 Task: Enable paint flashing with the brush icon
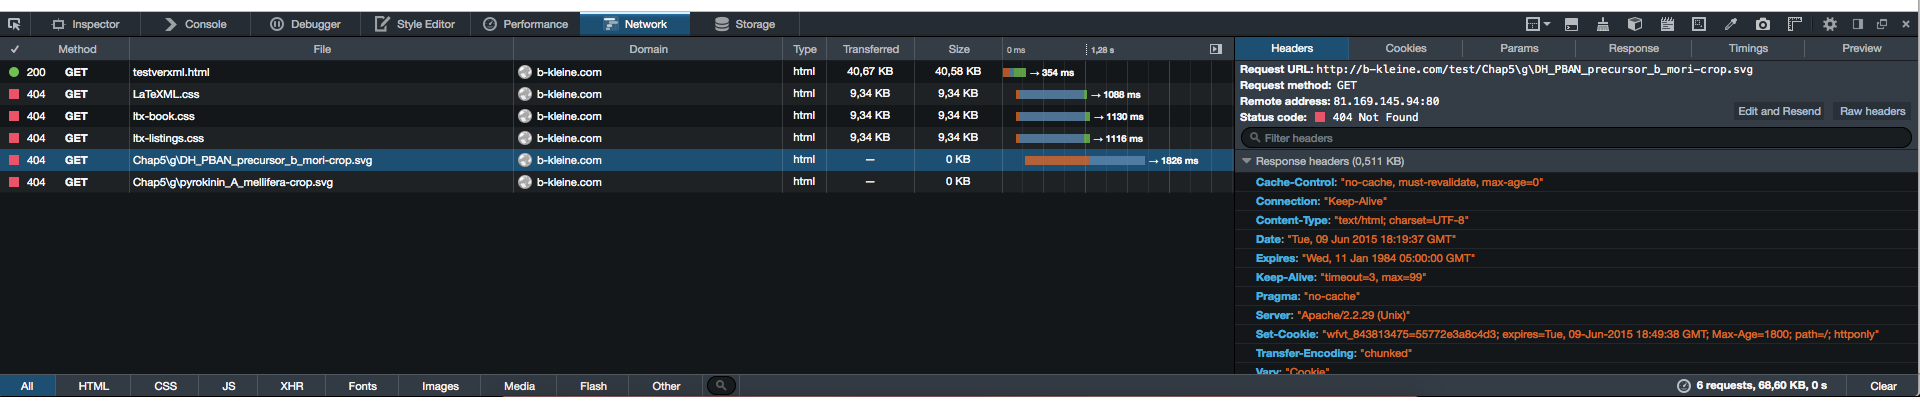[1603, 24]
